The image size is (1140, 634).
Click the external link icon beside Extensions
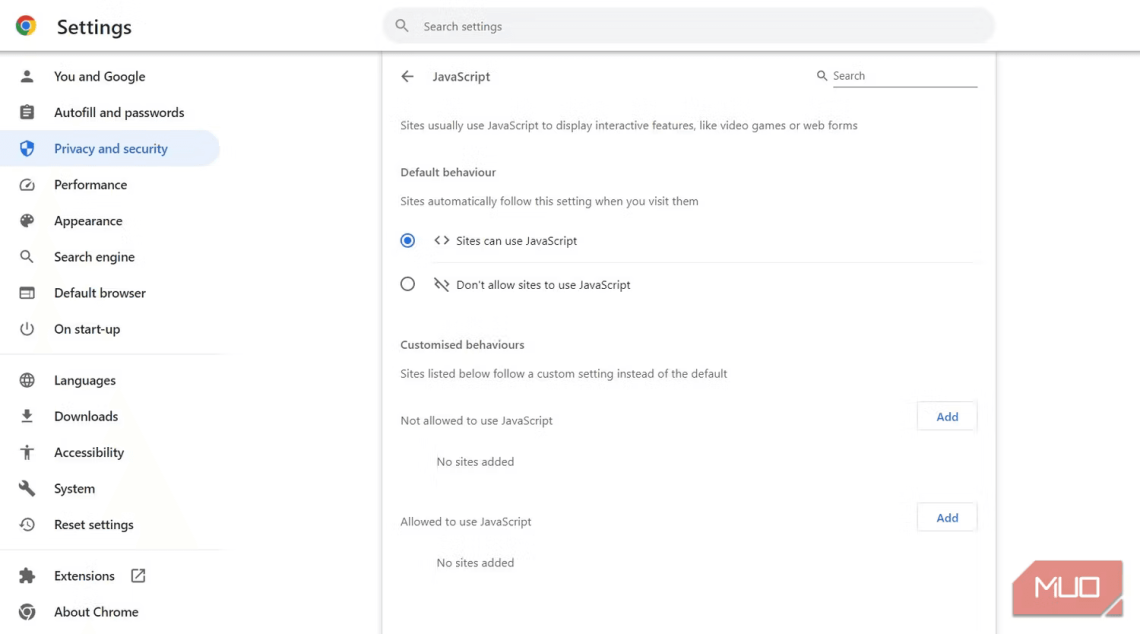tap(138, 576)
